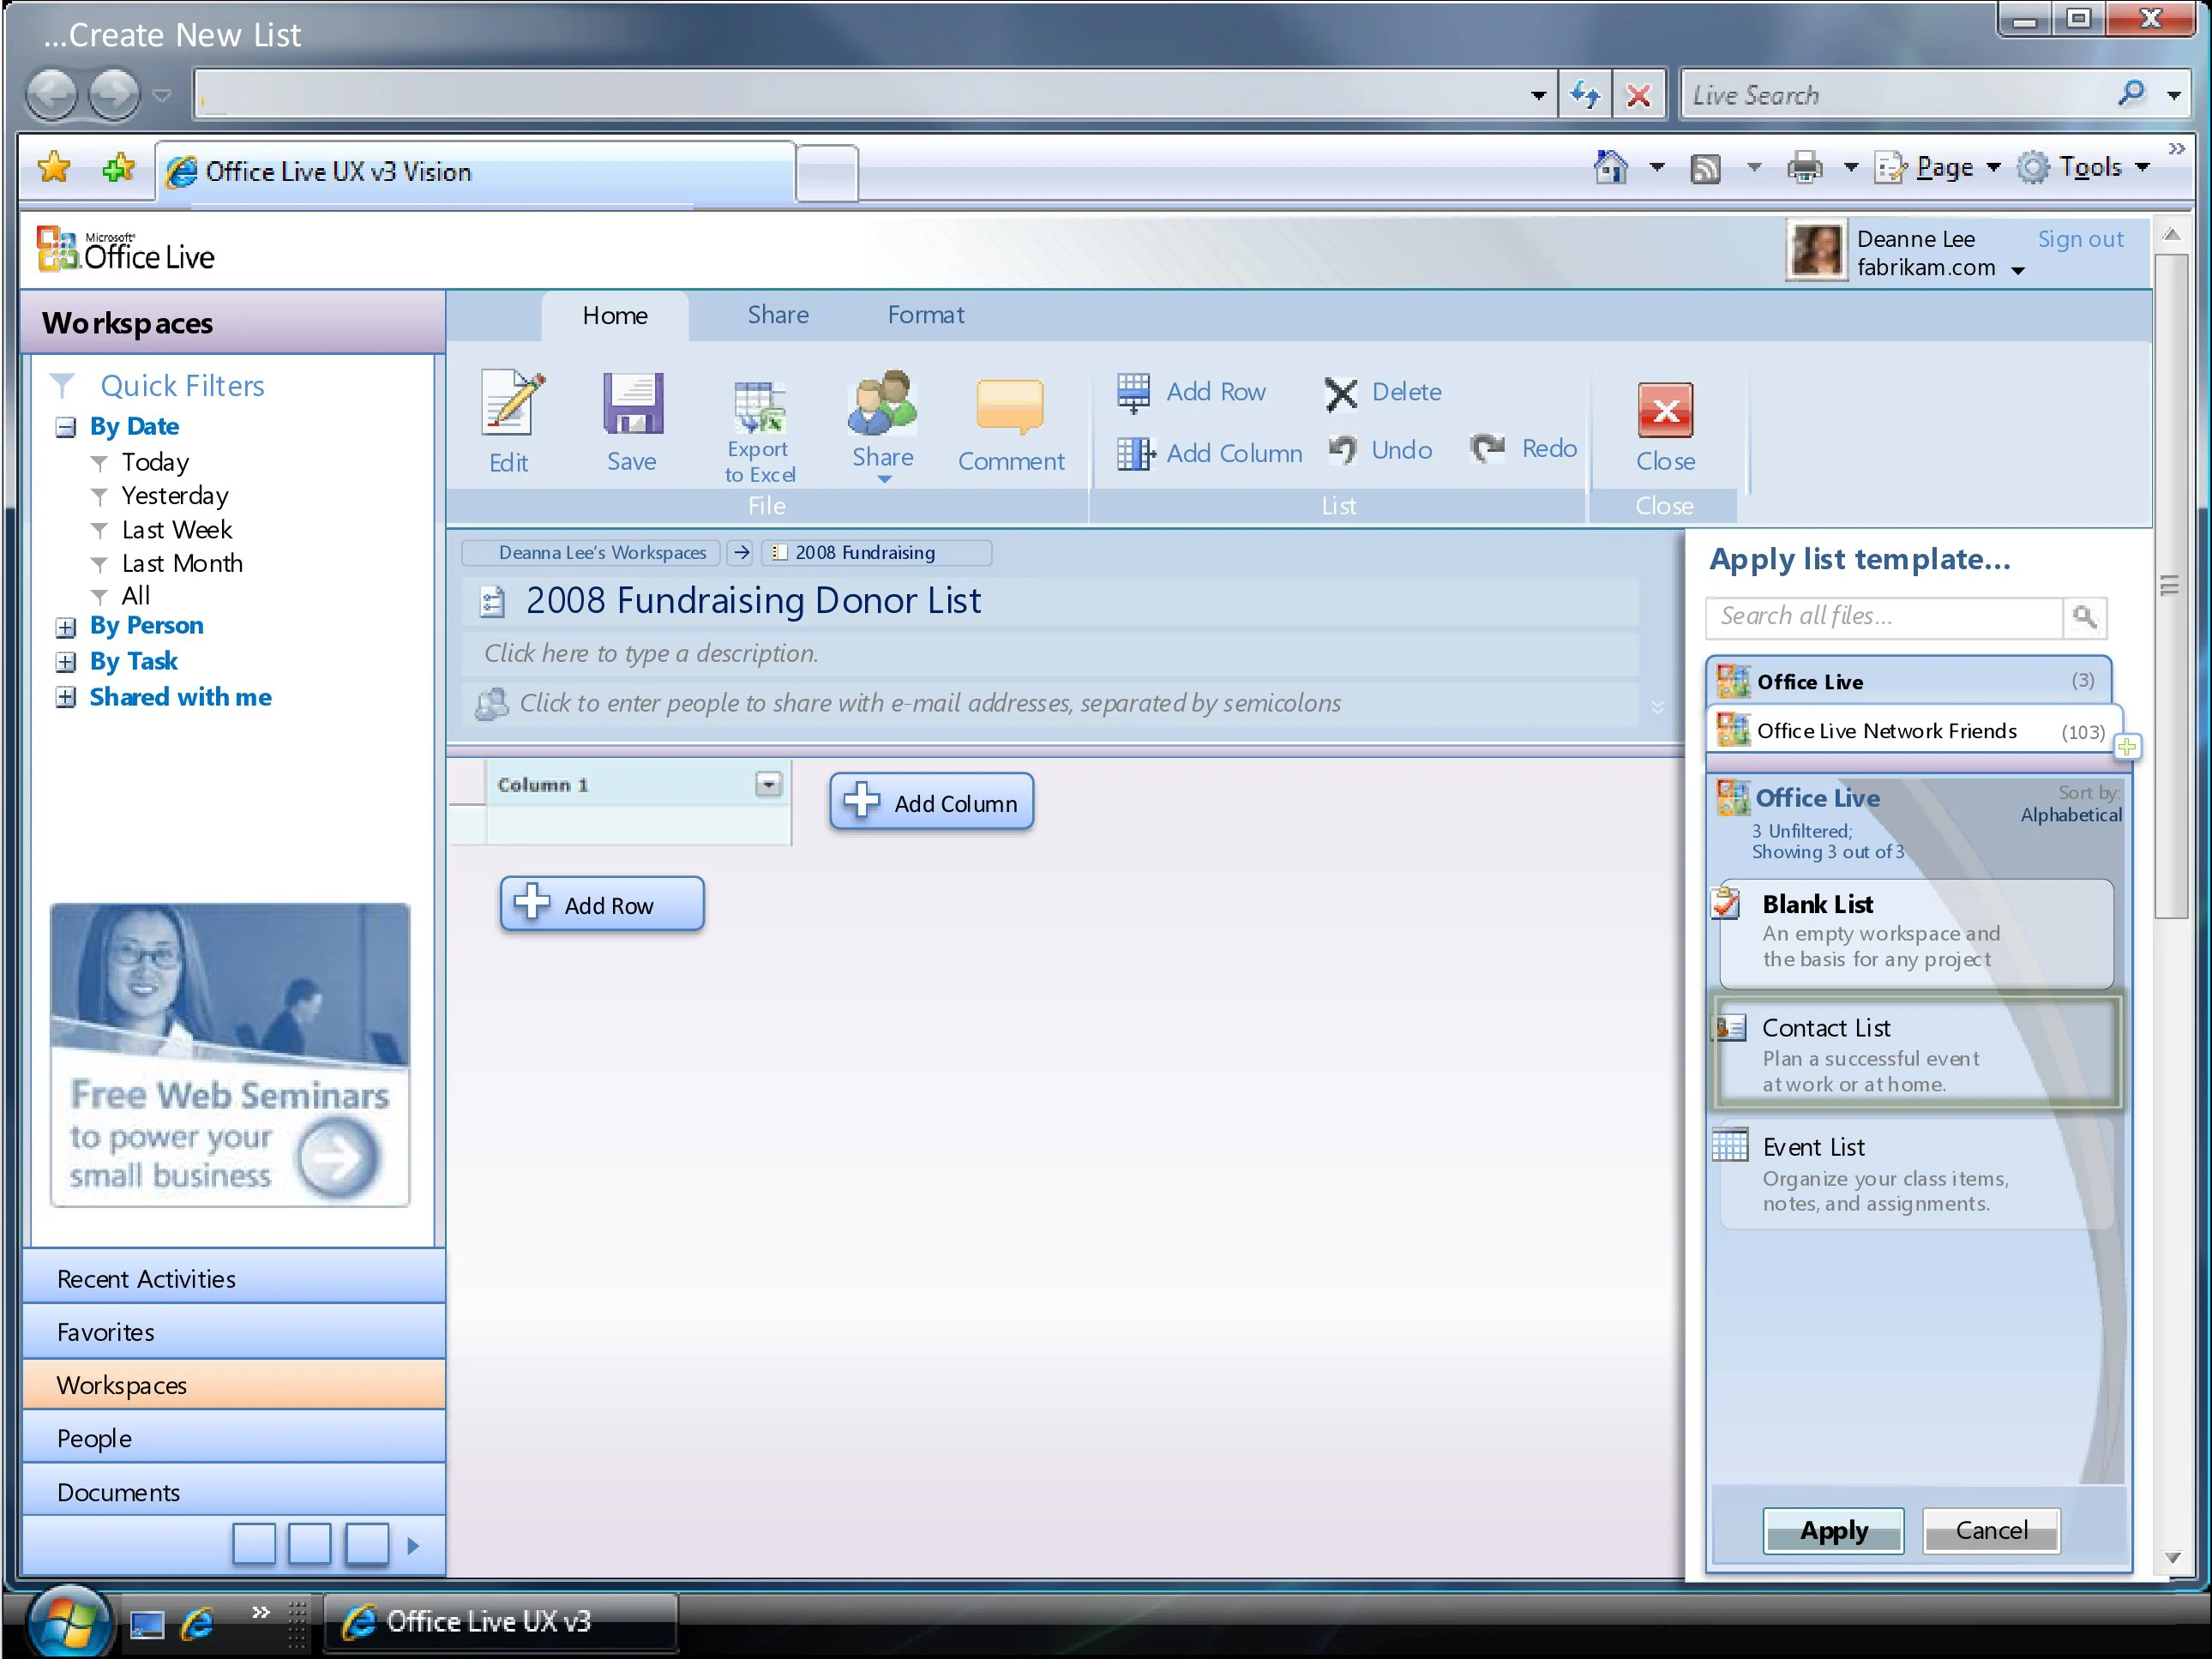Go back with the browser Back button
This screenshot has width=2212, height=1659.
(x=51, y=95)
